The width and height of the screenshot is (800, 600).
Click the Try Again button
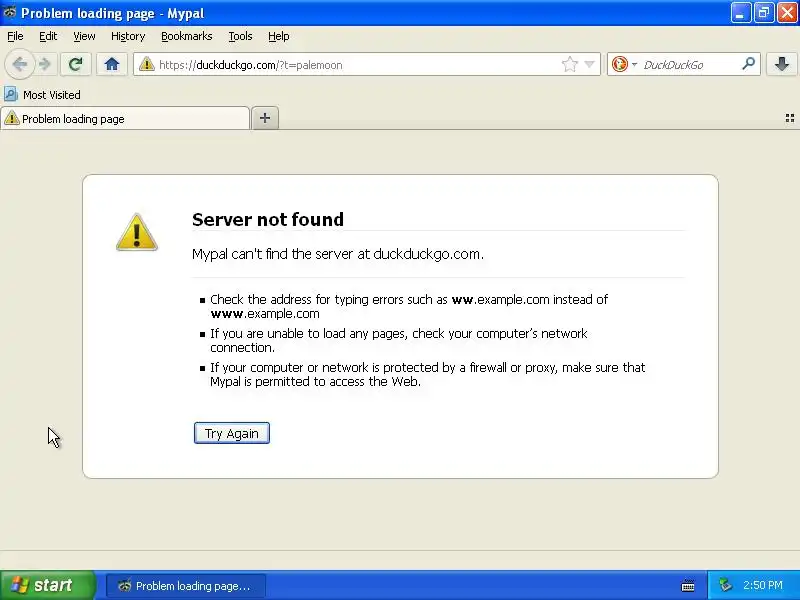coord(232,433)
